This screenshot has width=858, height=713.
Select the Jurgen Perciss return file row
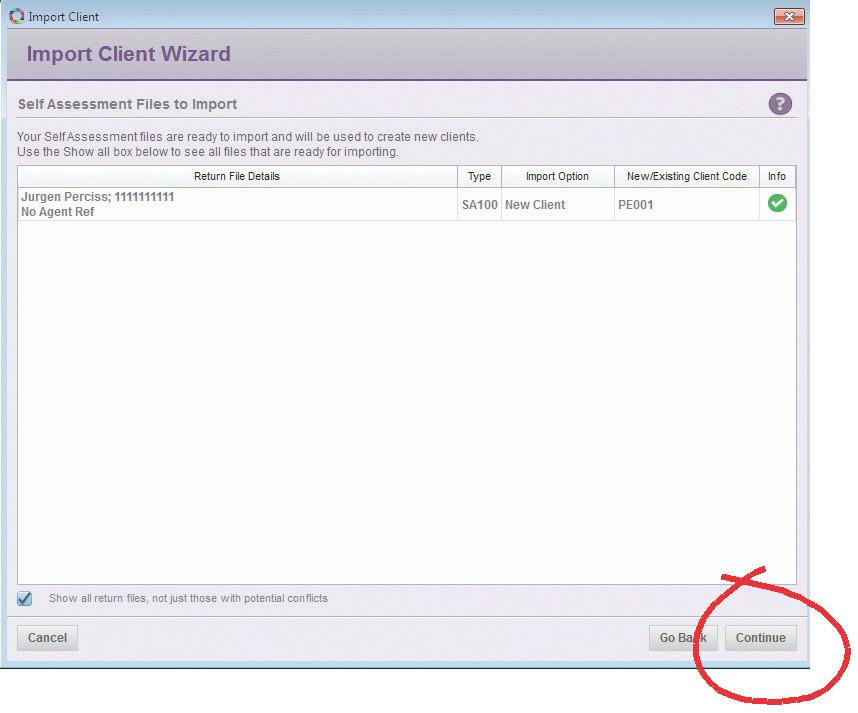(237, 204)
